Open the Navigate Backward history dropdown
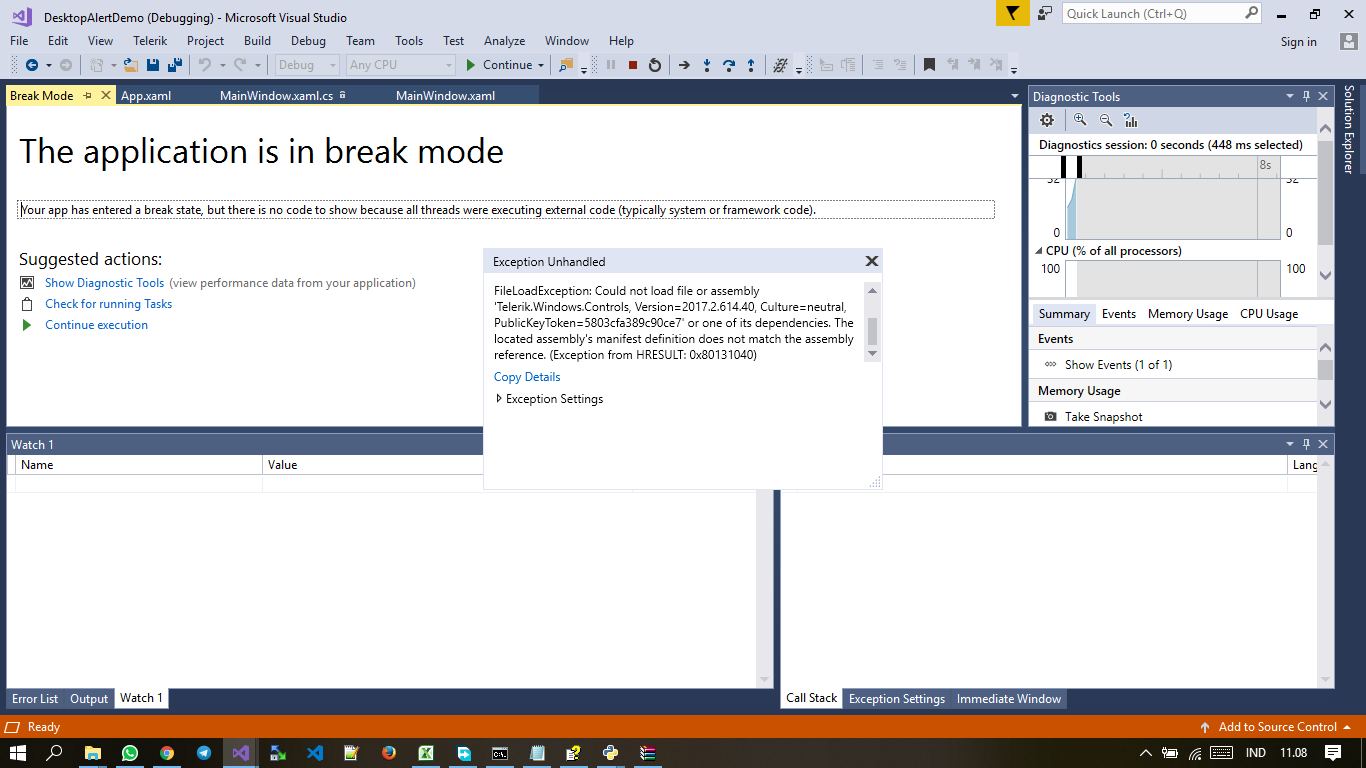Screen dimensions: 1366x768 (47, 65)
